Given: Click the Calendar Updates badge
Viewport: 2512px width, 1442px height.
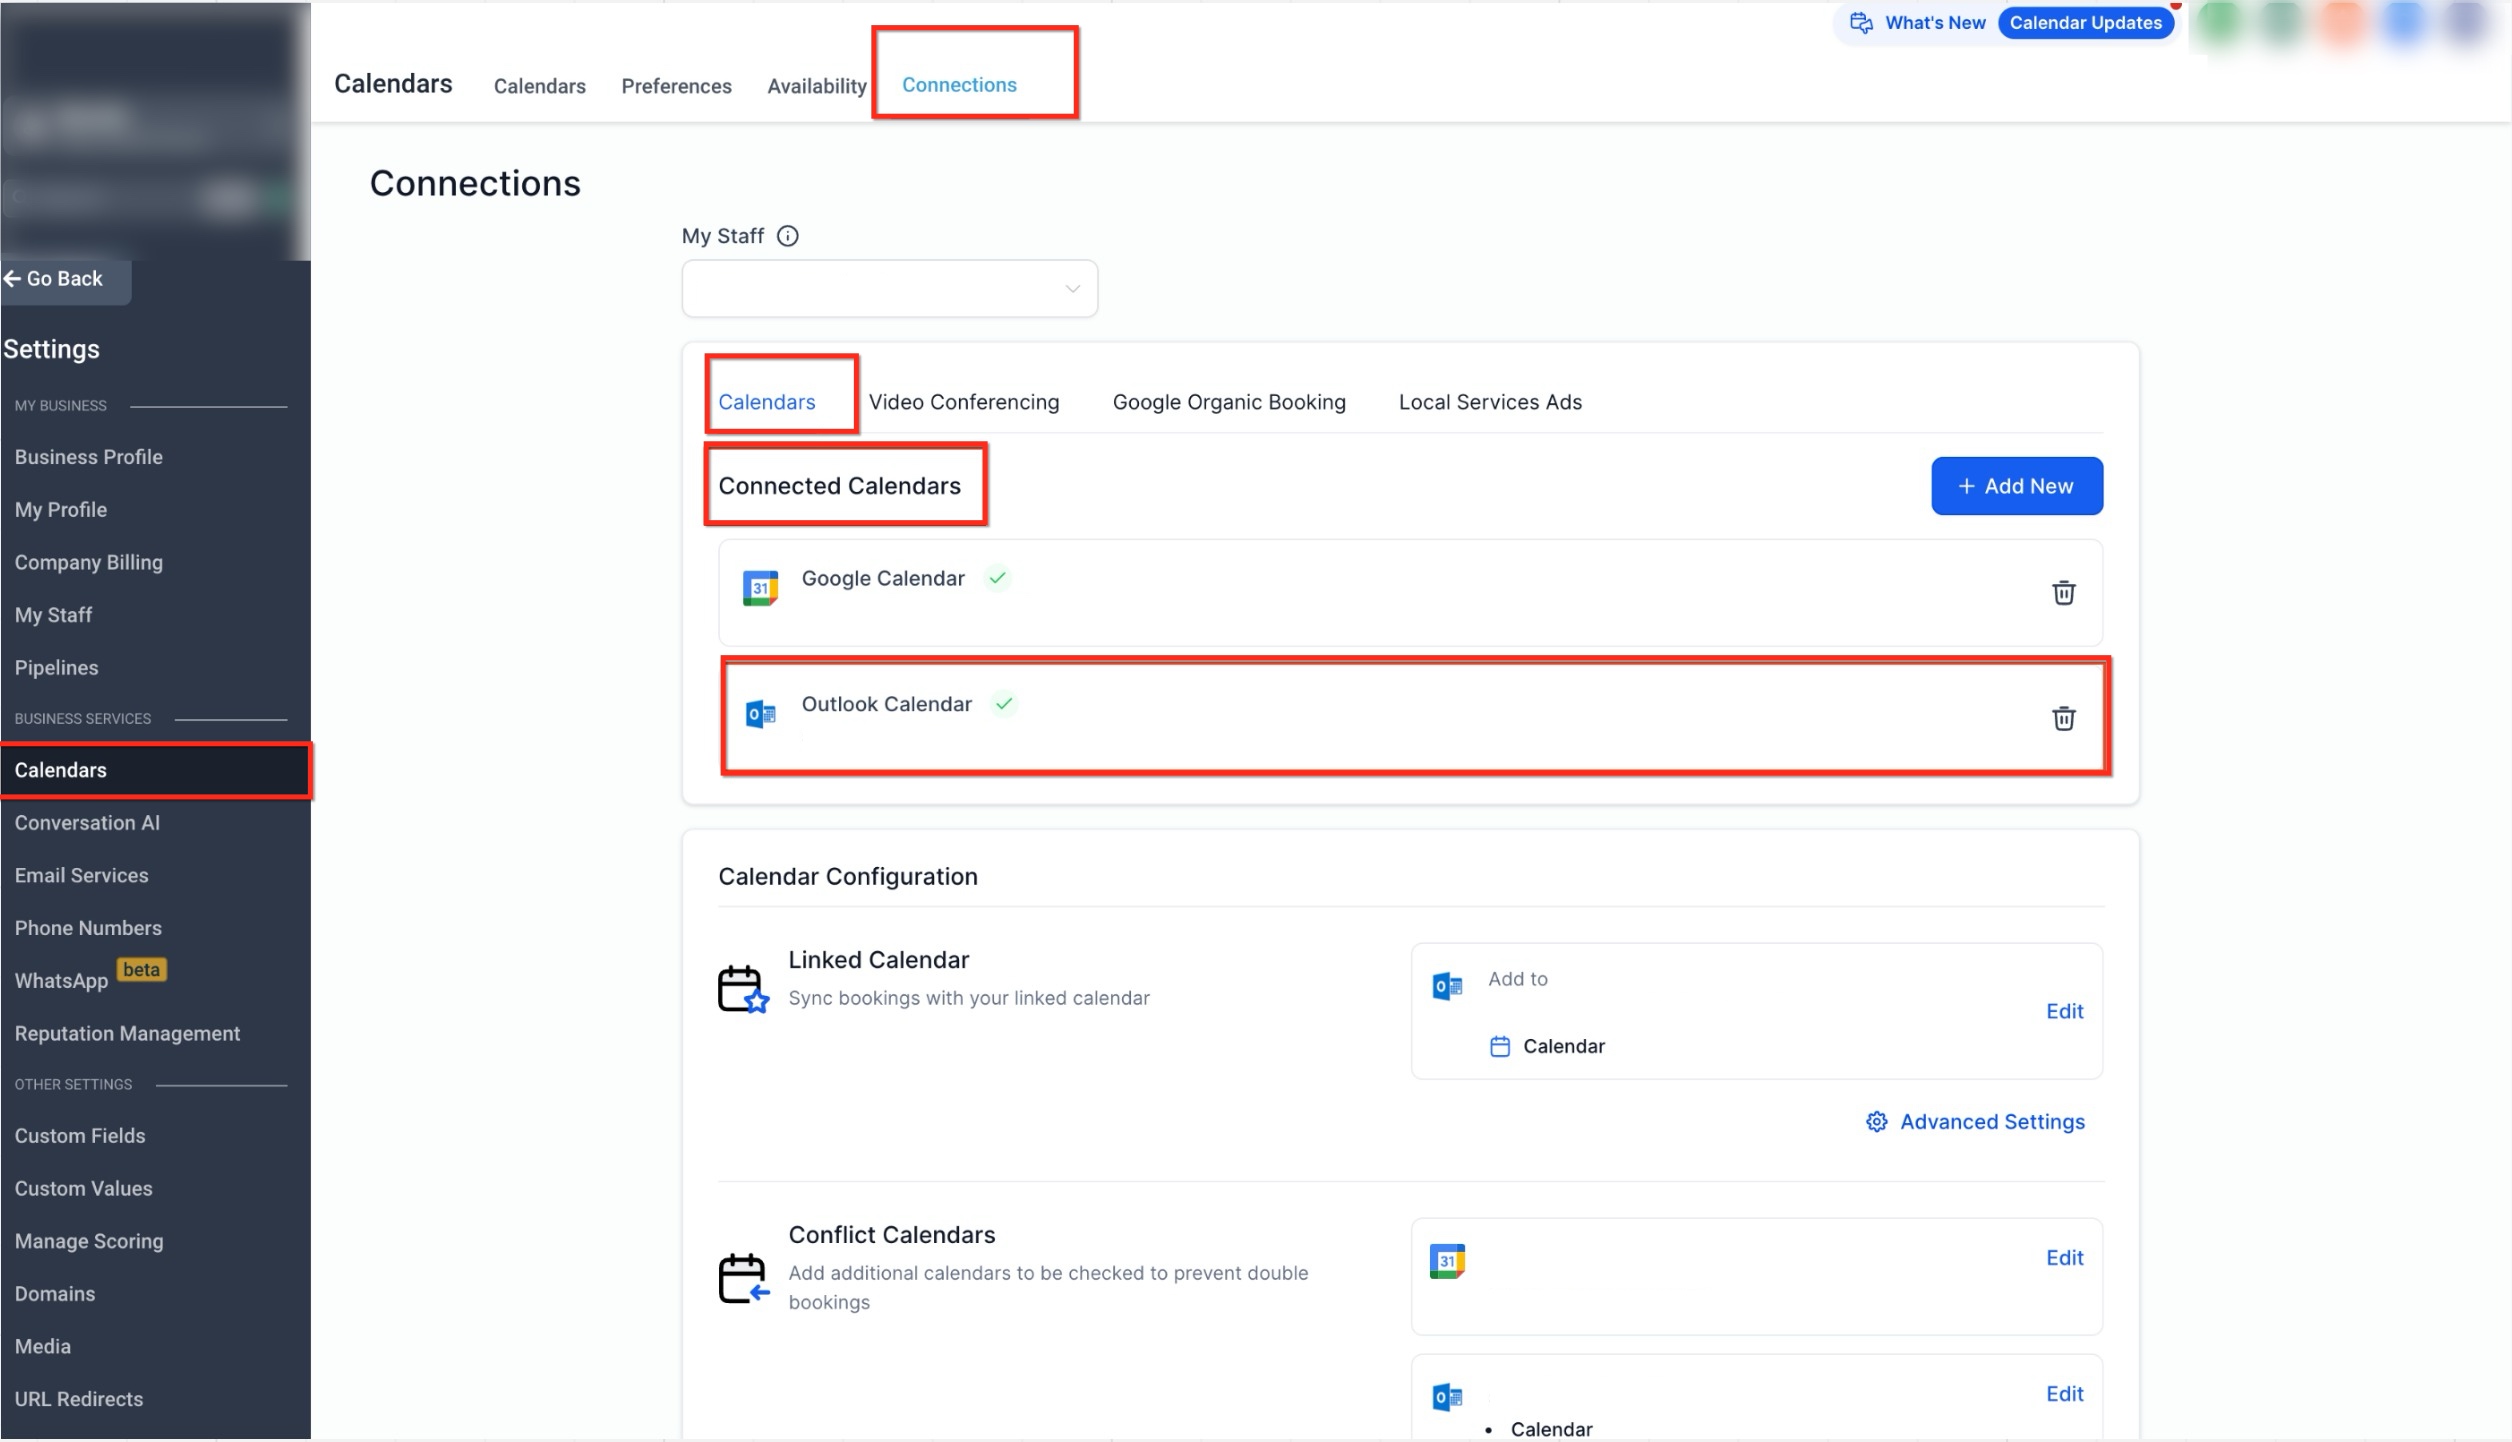Looking at the screenshot, I should pyautogui.click(x=2085, y=23).
